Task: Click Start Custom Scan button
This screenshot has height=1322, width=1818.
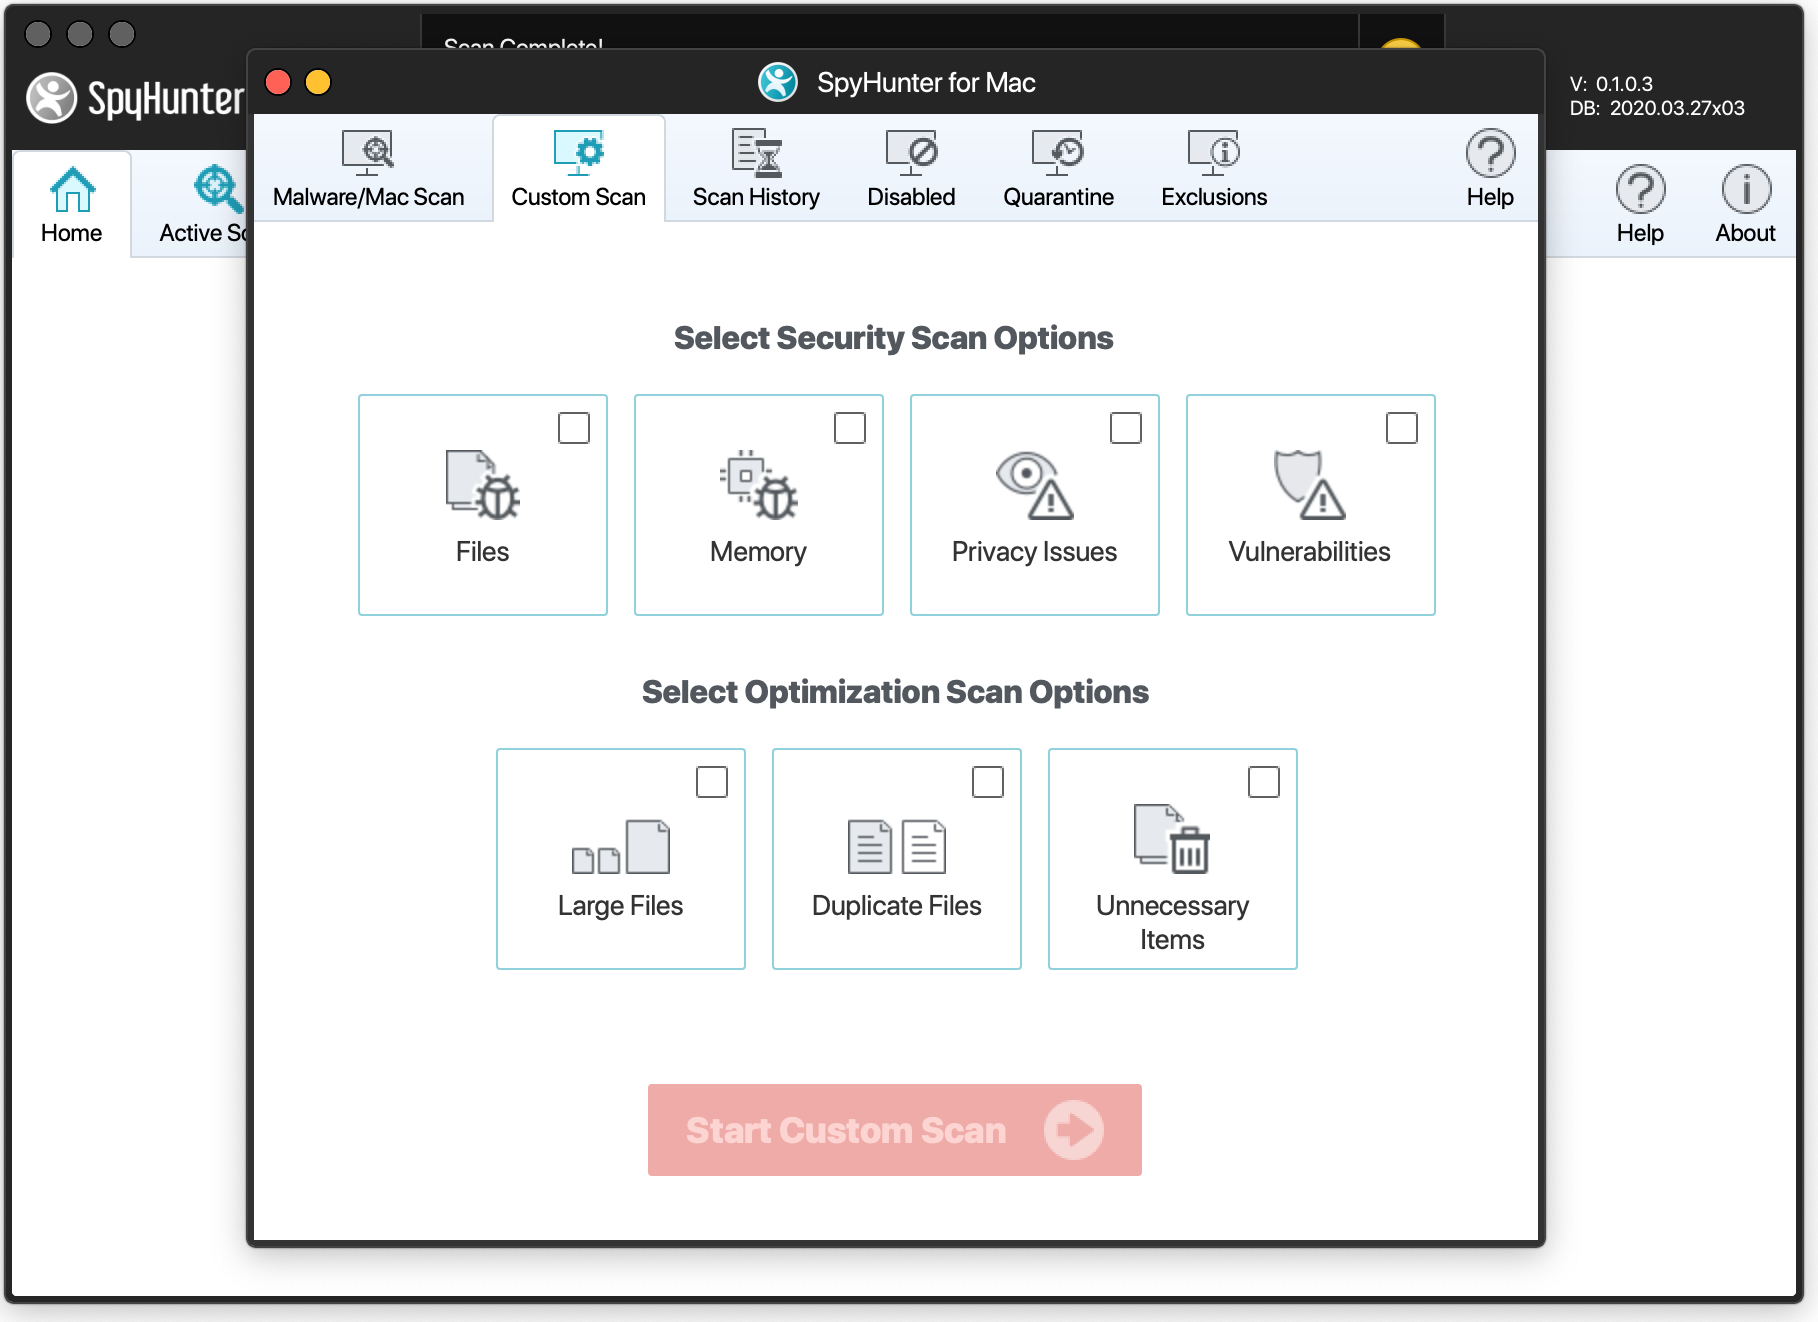Action: 895,1130
